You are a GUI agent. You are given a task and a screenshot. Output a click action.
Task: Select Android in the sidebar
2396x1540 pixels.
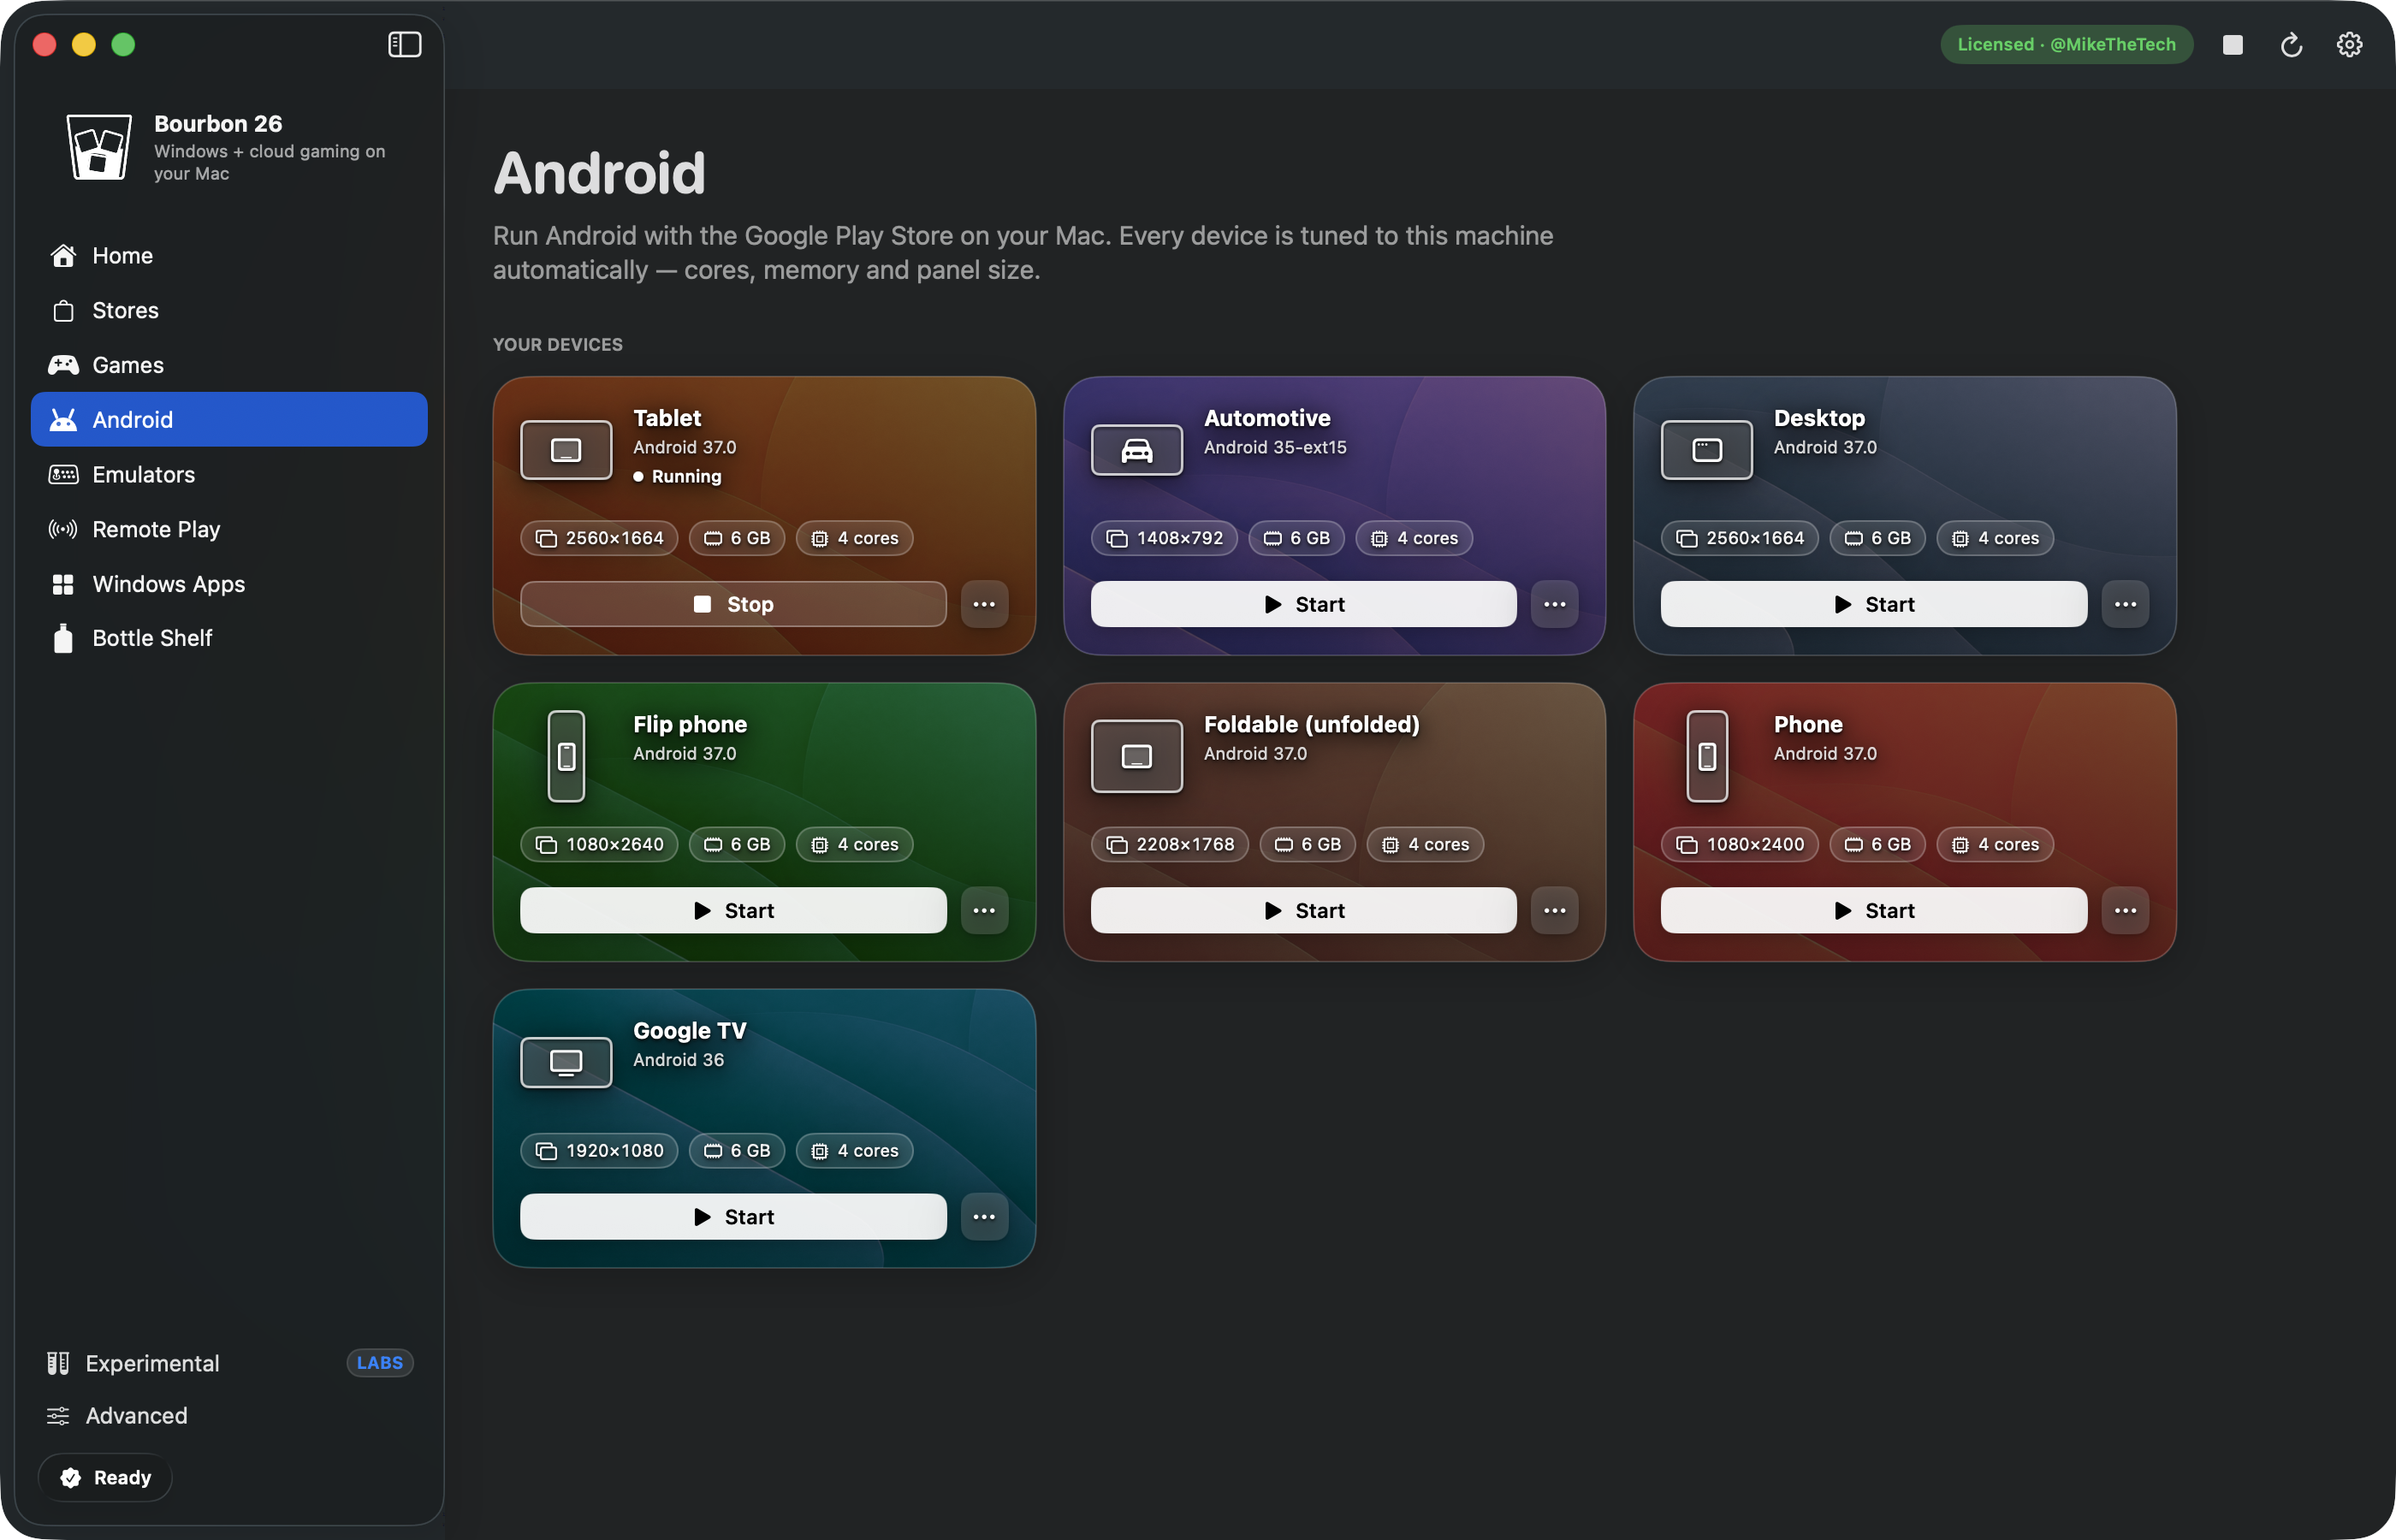[x=229, y=419]
